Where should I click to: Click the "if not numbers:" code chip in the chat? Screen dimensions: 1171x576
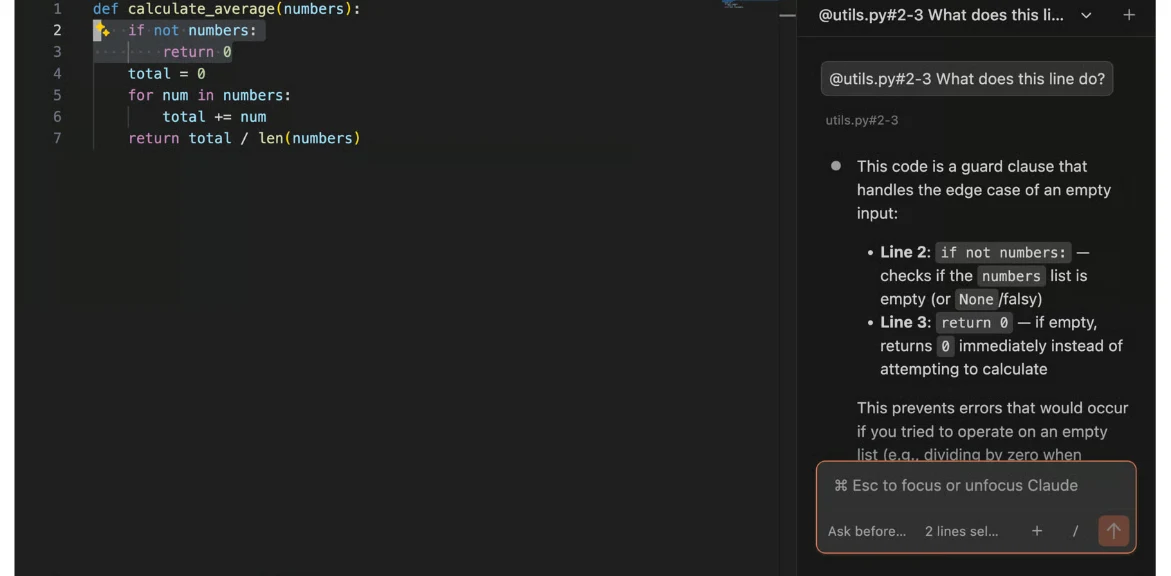pos(1004,253)
